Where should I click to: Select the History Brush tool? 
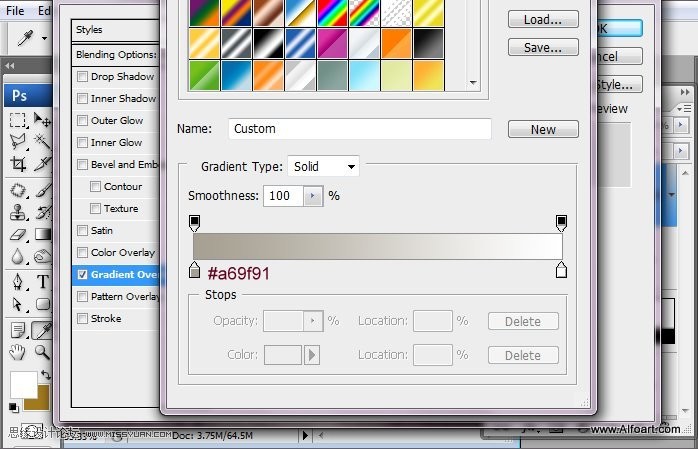tap(42, 212)
